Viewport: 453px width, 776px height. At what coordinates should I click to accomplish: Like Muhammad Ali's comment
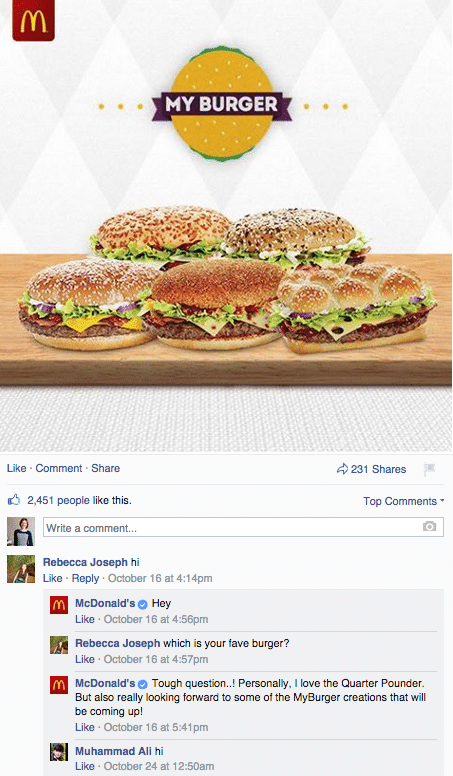85,767
